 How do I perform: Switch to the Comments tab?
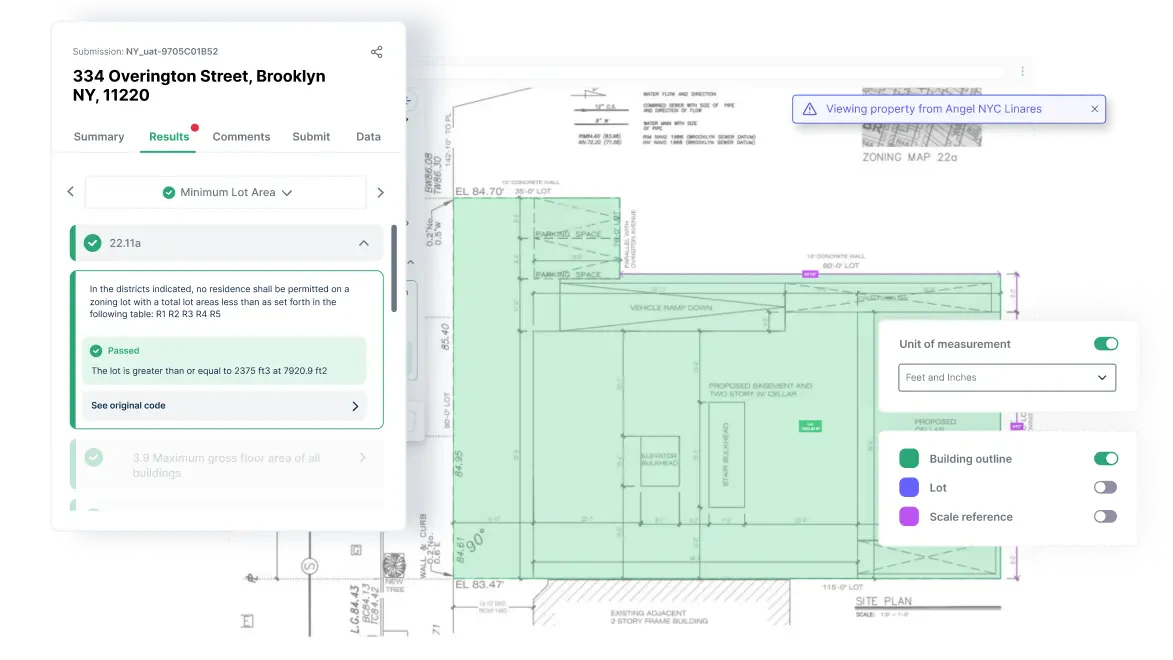[241, 137]
